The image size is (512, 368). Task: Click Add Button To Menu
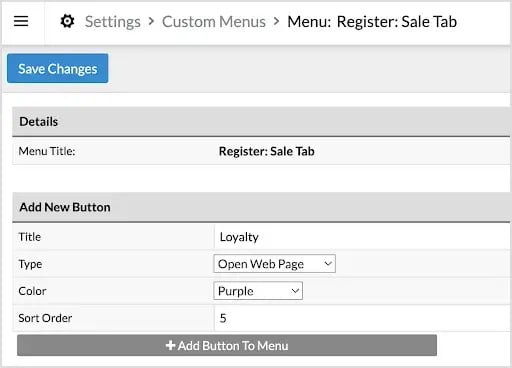tap(227, 345)
